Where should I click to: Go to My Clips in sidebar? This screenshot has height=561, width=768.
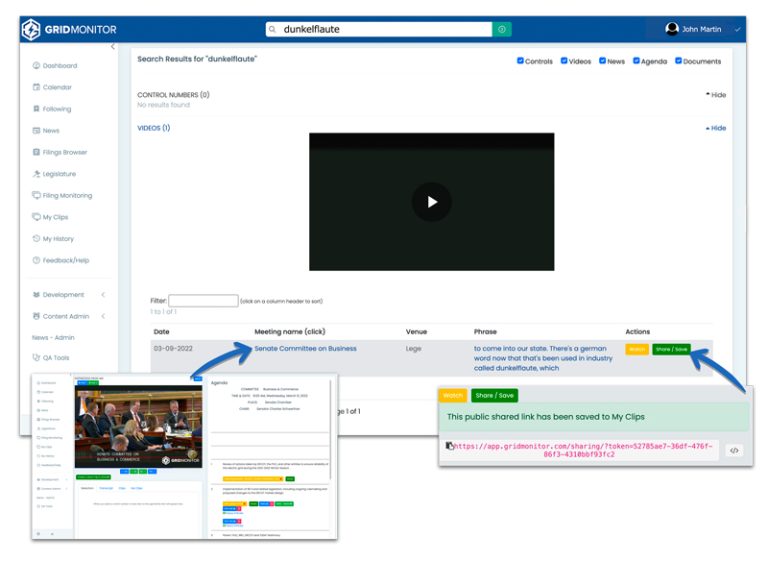coord(55,217)
